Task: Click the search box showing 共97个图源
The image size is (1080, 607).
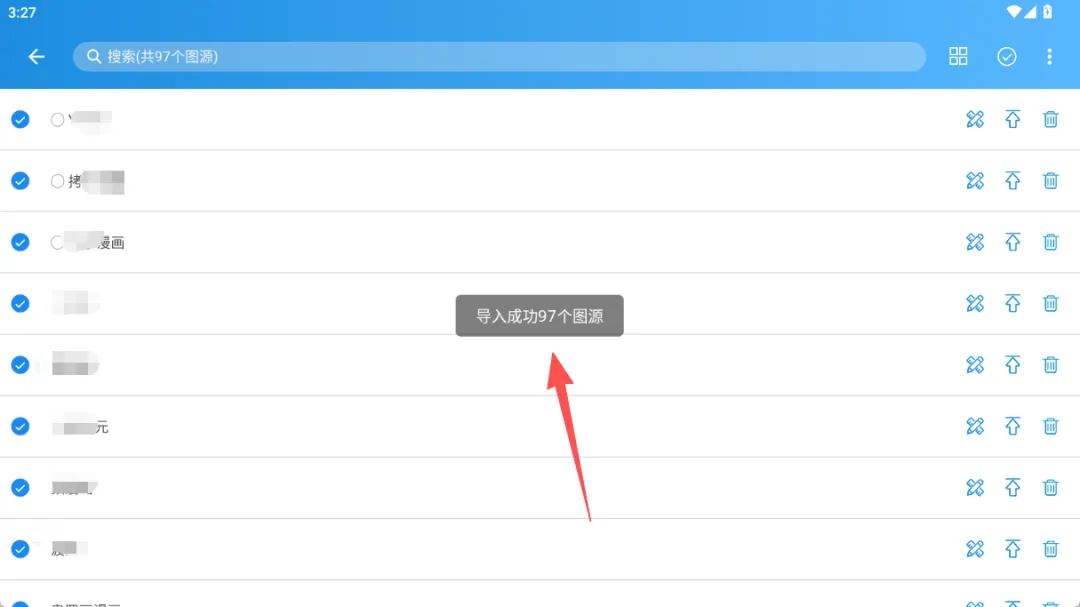Action: coord(499,56)
